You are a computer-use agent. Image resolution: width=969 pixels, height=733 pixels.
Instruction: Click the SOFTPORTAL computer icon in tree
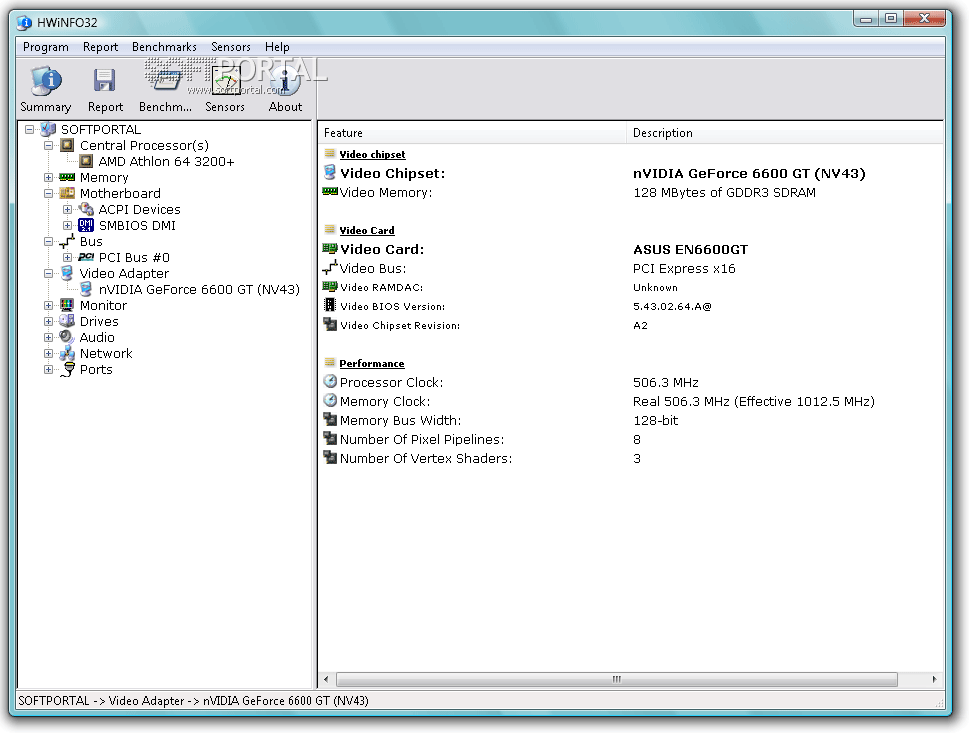pos(48,129)
